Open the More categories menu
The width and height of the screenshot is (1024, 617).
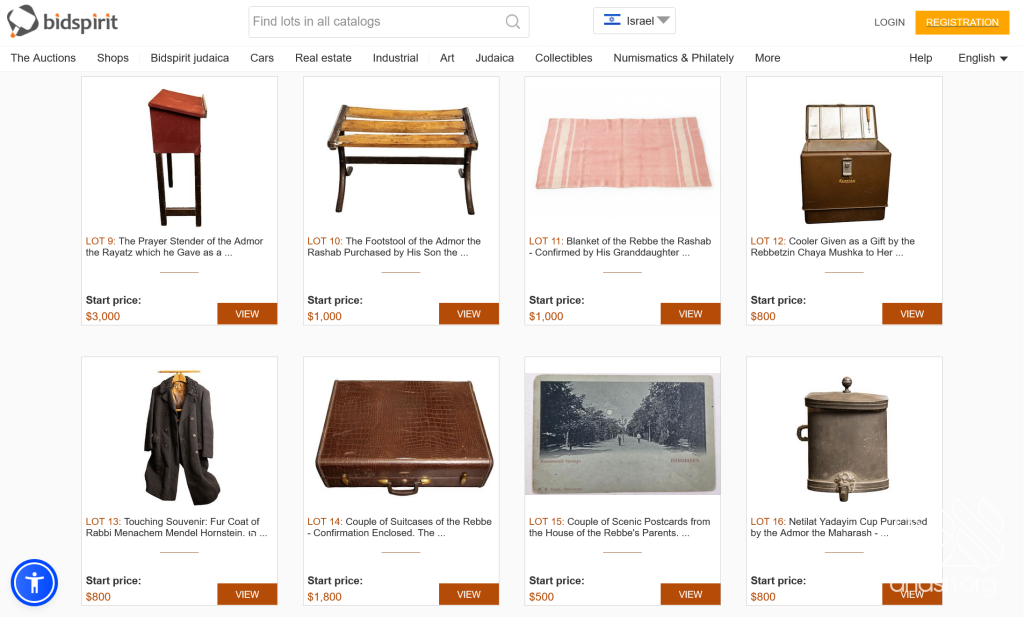[x=767, y=58]
